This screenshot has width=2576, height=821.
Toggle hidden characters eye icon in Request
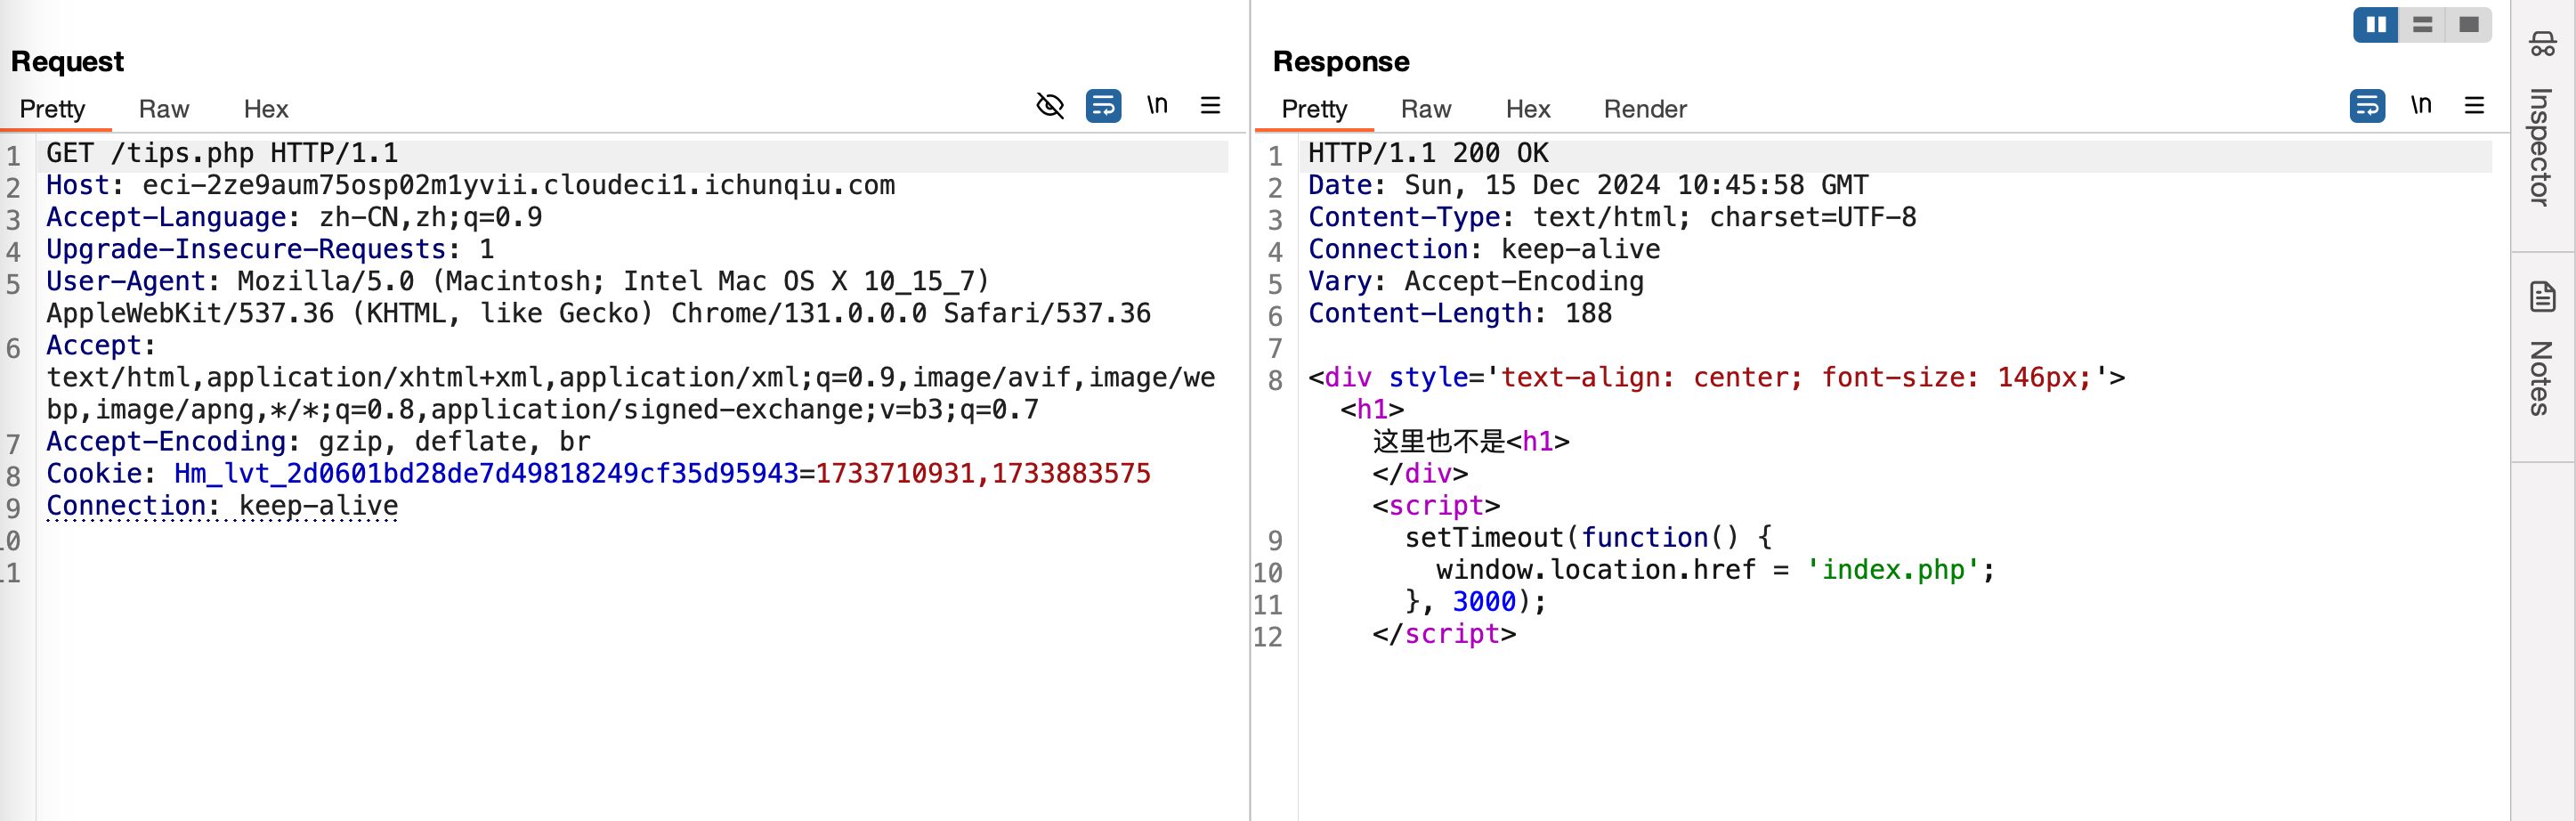pos(1049,105)
